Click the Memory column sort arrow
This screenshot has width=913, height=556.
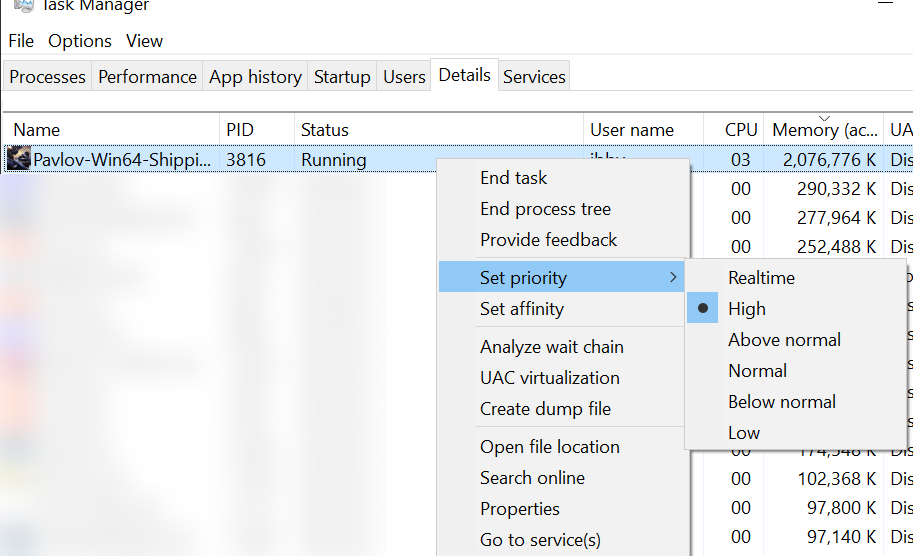(x=824, y=117)
